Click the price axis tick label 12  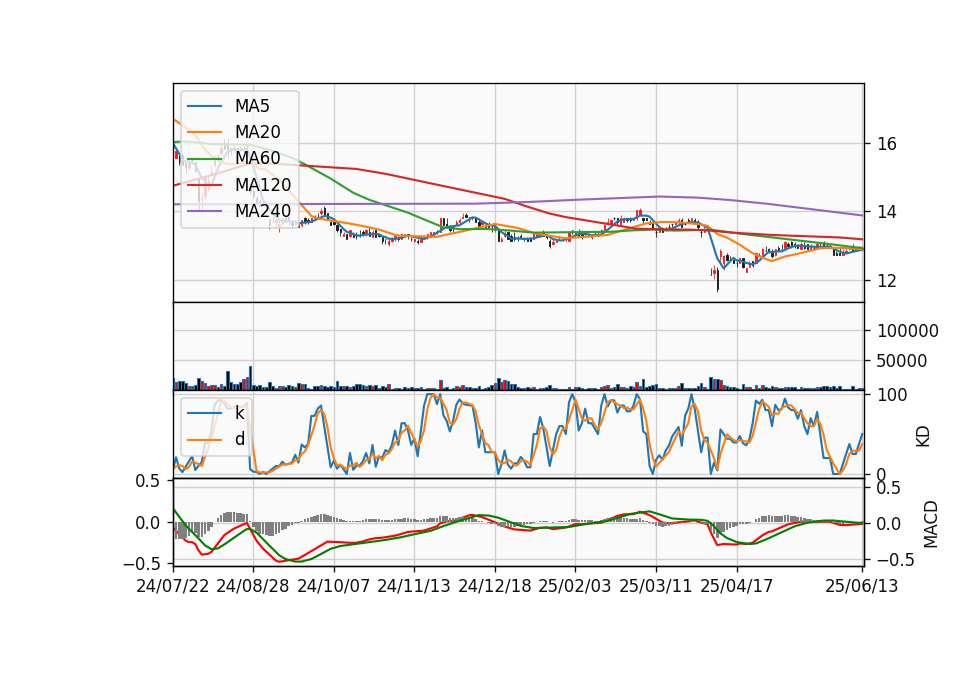point(887,281)
